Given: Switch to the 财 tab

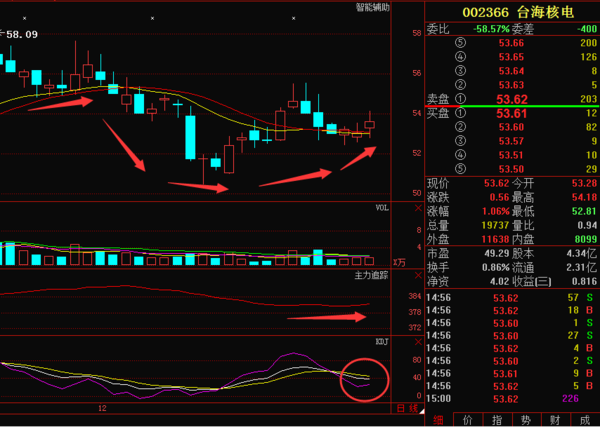Looking at the screenshot, I should point(555,420).
